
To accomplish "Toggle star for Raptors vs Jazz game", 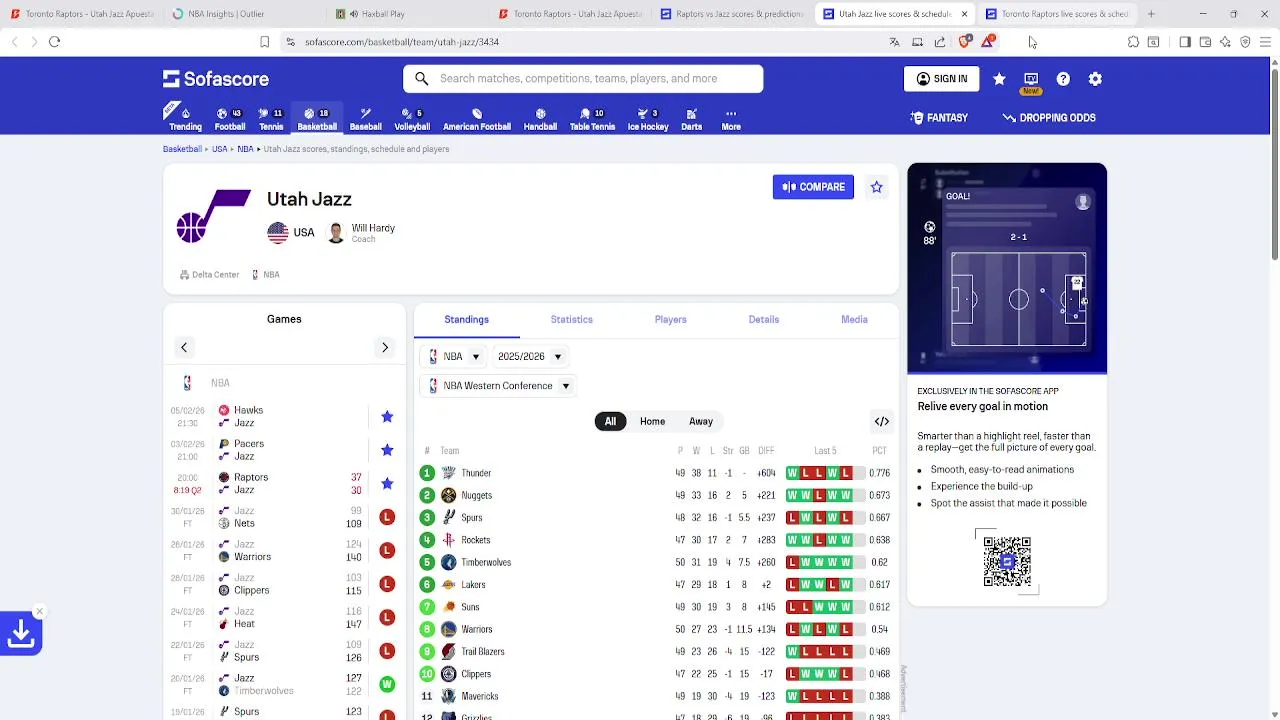I will (x=387, y=484).
